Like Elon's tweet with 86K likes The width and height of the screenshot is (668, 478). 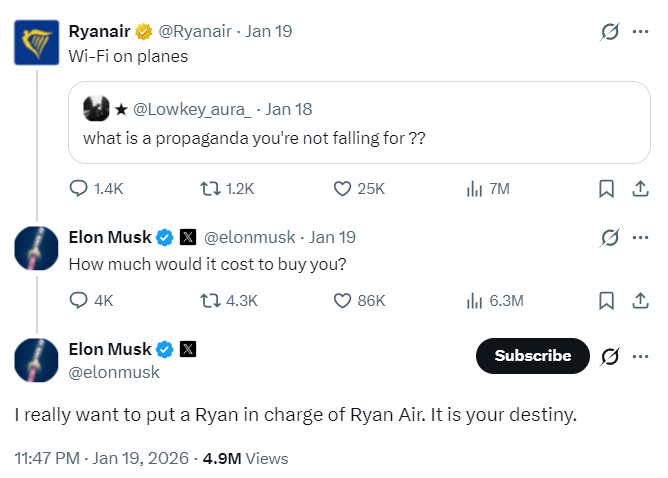343,300
